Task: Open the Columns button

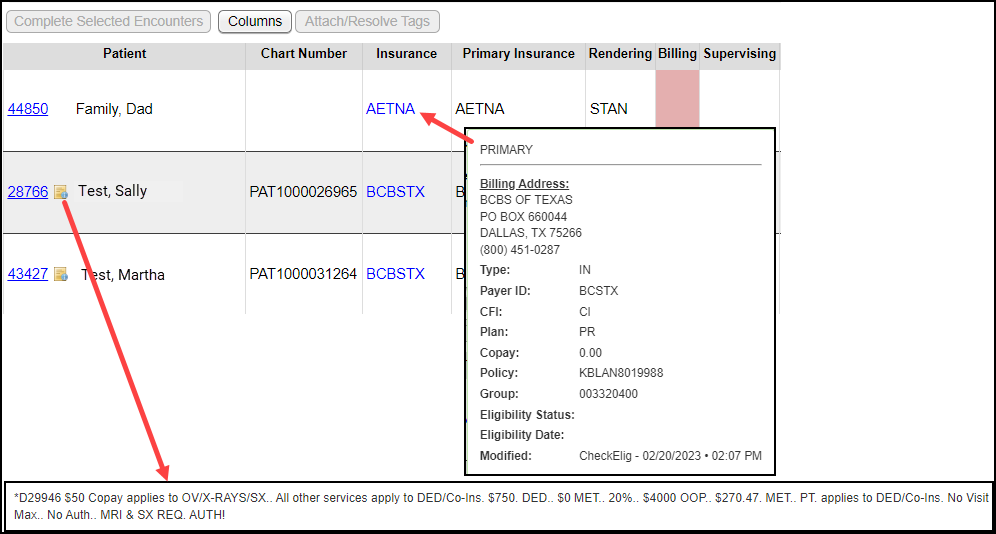Action: (255, 21)
